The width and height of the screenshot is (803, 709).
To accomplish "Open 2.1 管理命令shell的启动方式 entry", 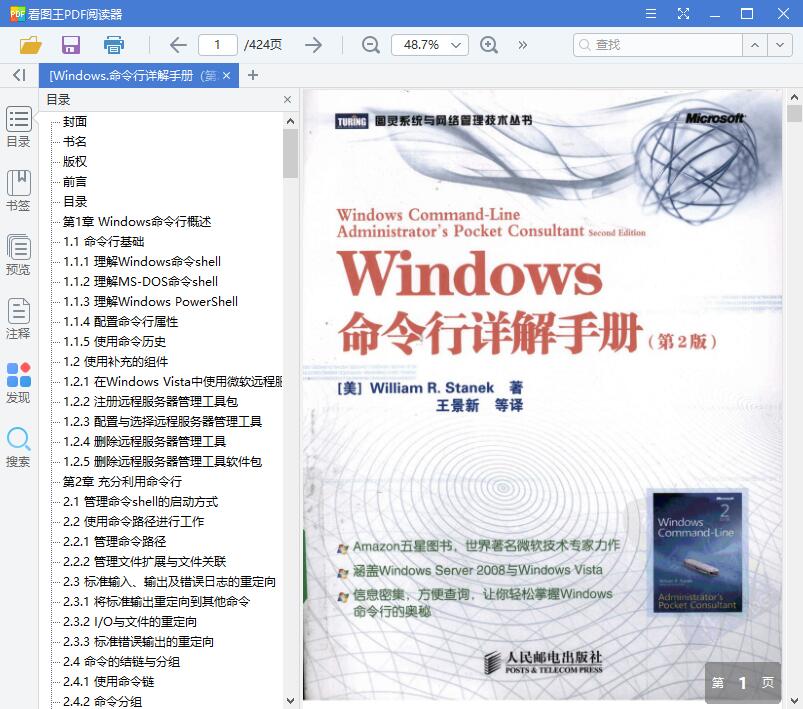I will click(140, 502).
